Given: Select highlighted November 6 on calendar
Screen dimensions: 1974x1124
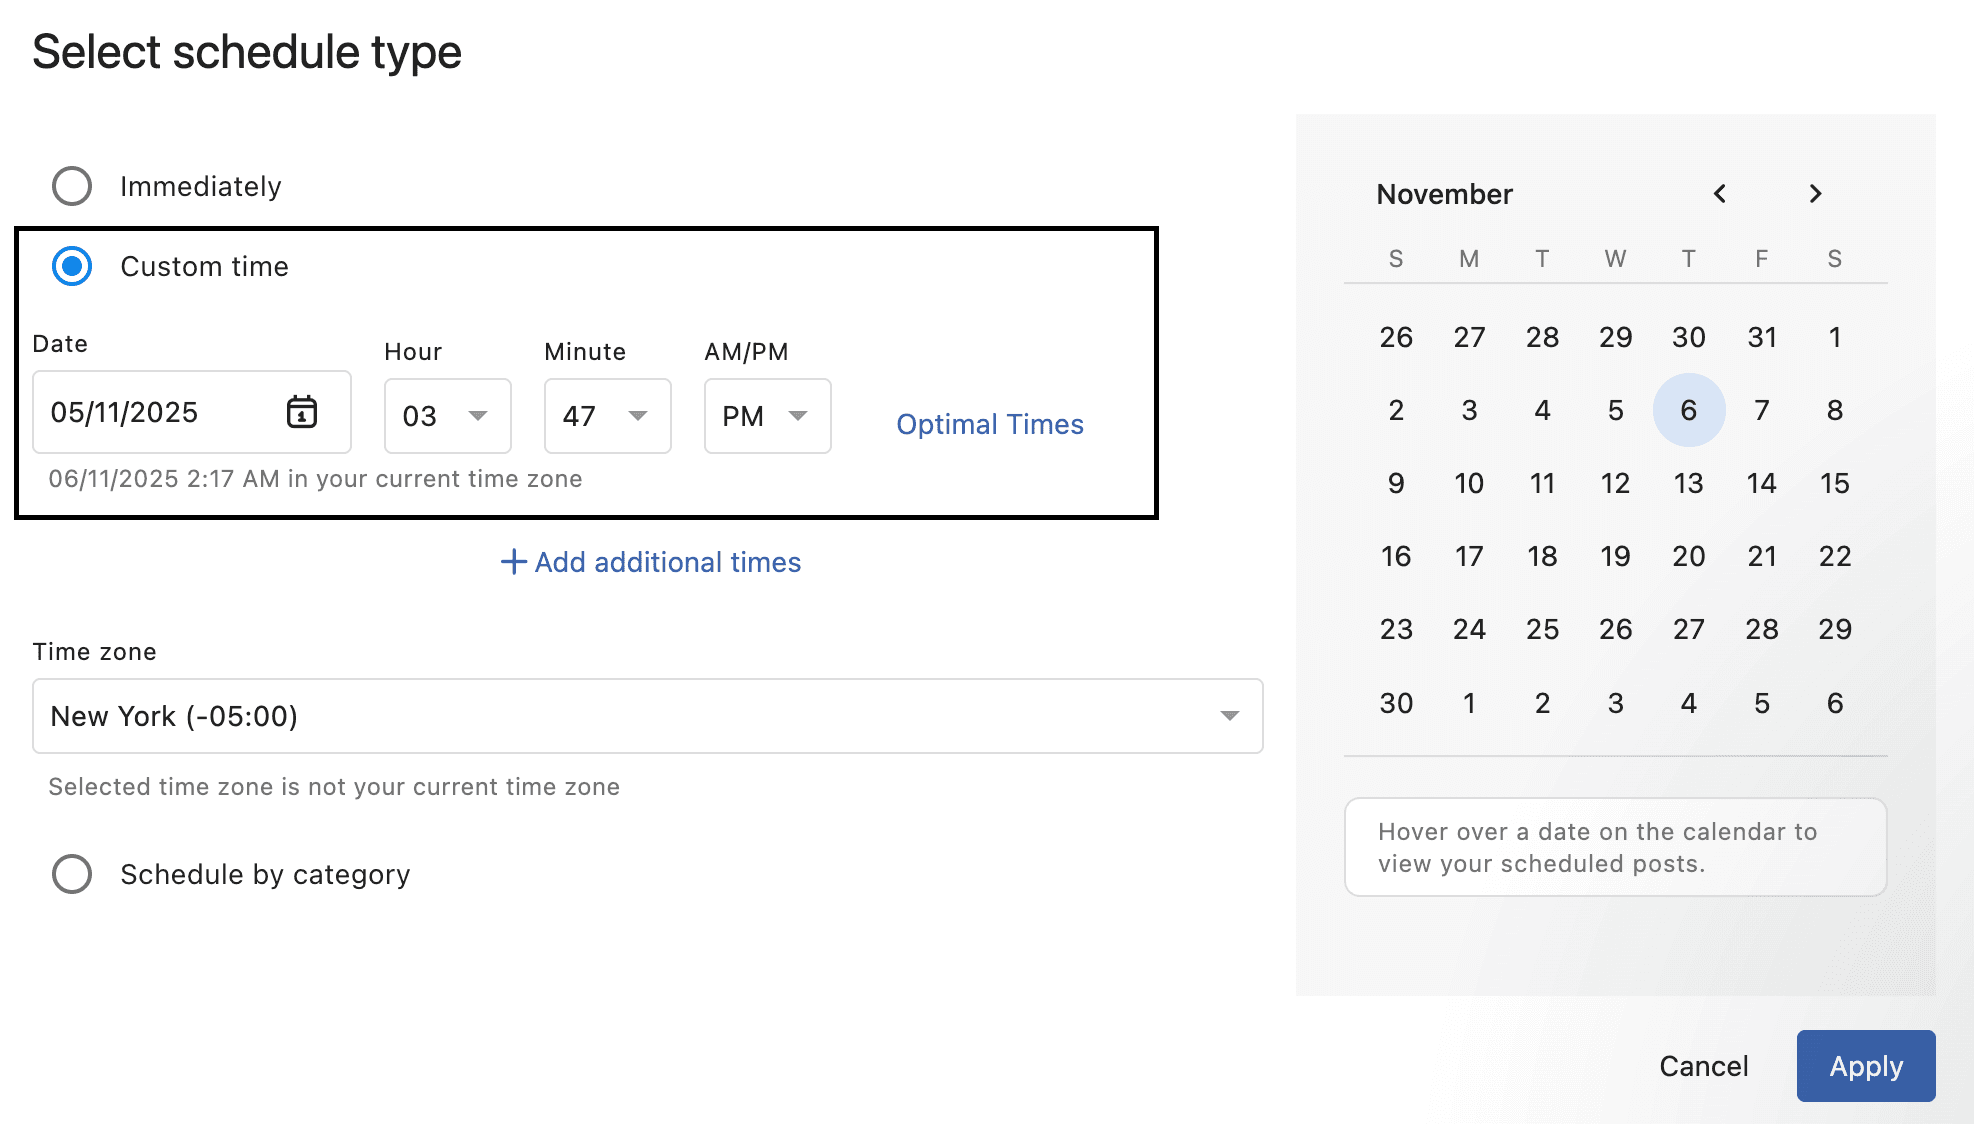Looking at the screenshot, I should click(x=1688, y=410).
